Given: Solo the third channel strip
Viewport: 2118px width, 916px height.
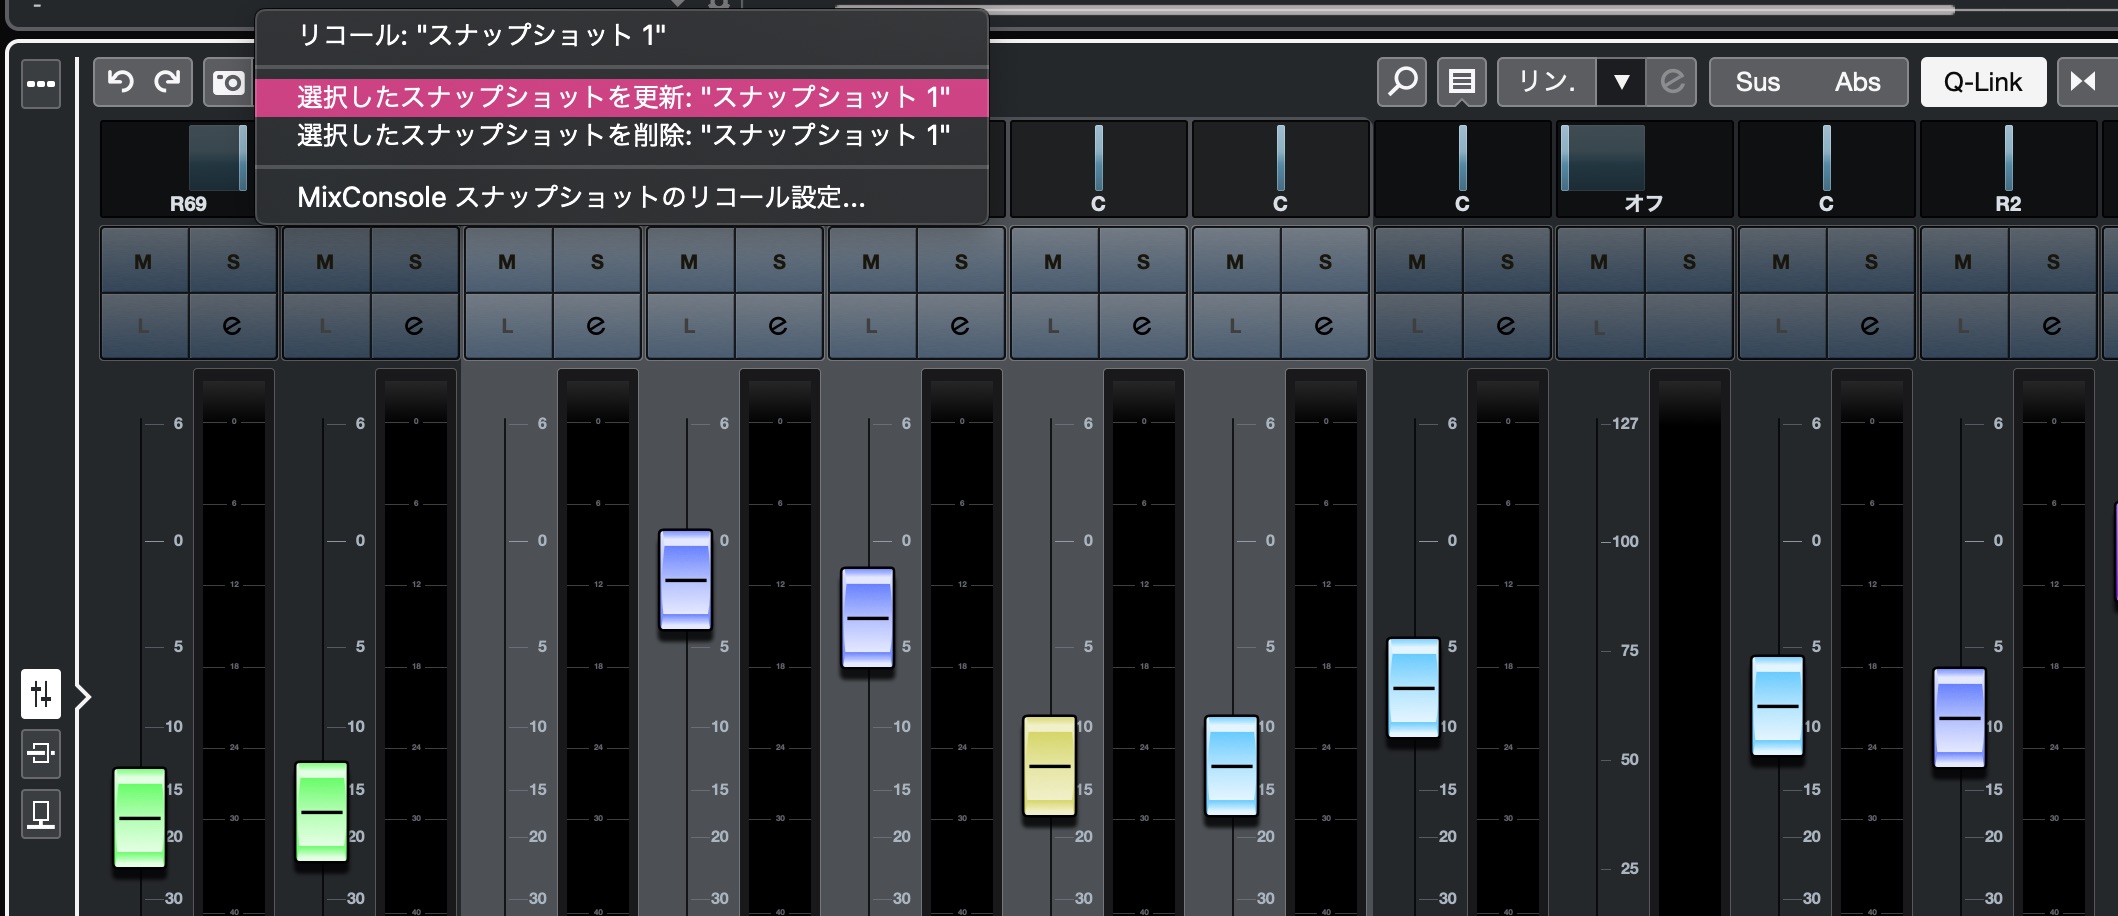Looking at the screenshot, I should pyautogui.click(x=597, y=261).
